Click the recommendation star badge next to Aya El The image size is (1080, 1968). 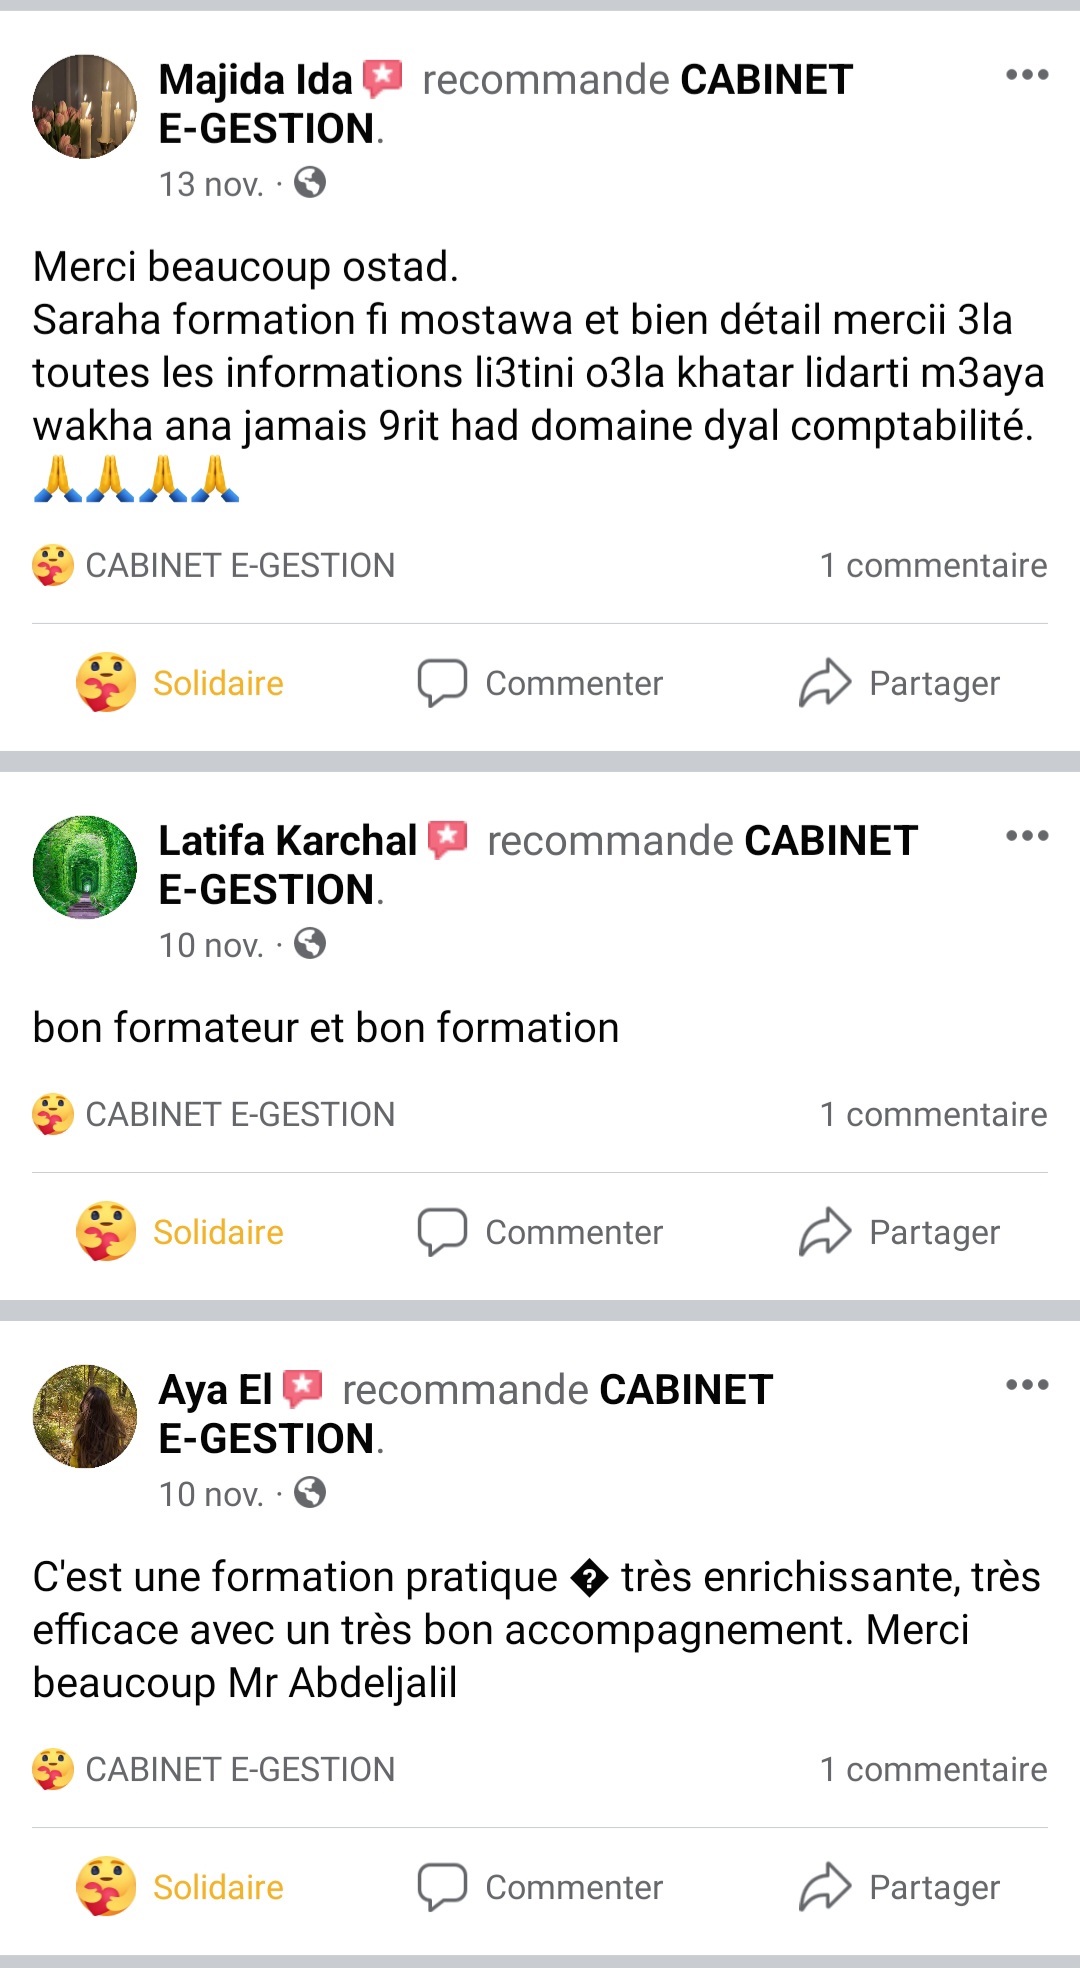(x=302, y=1387)
